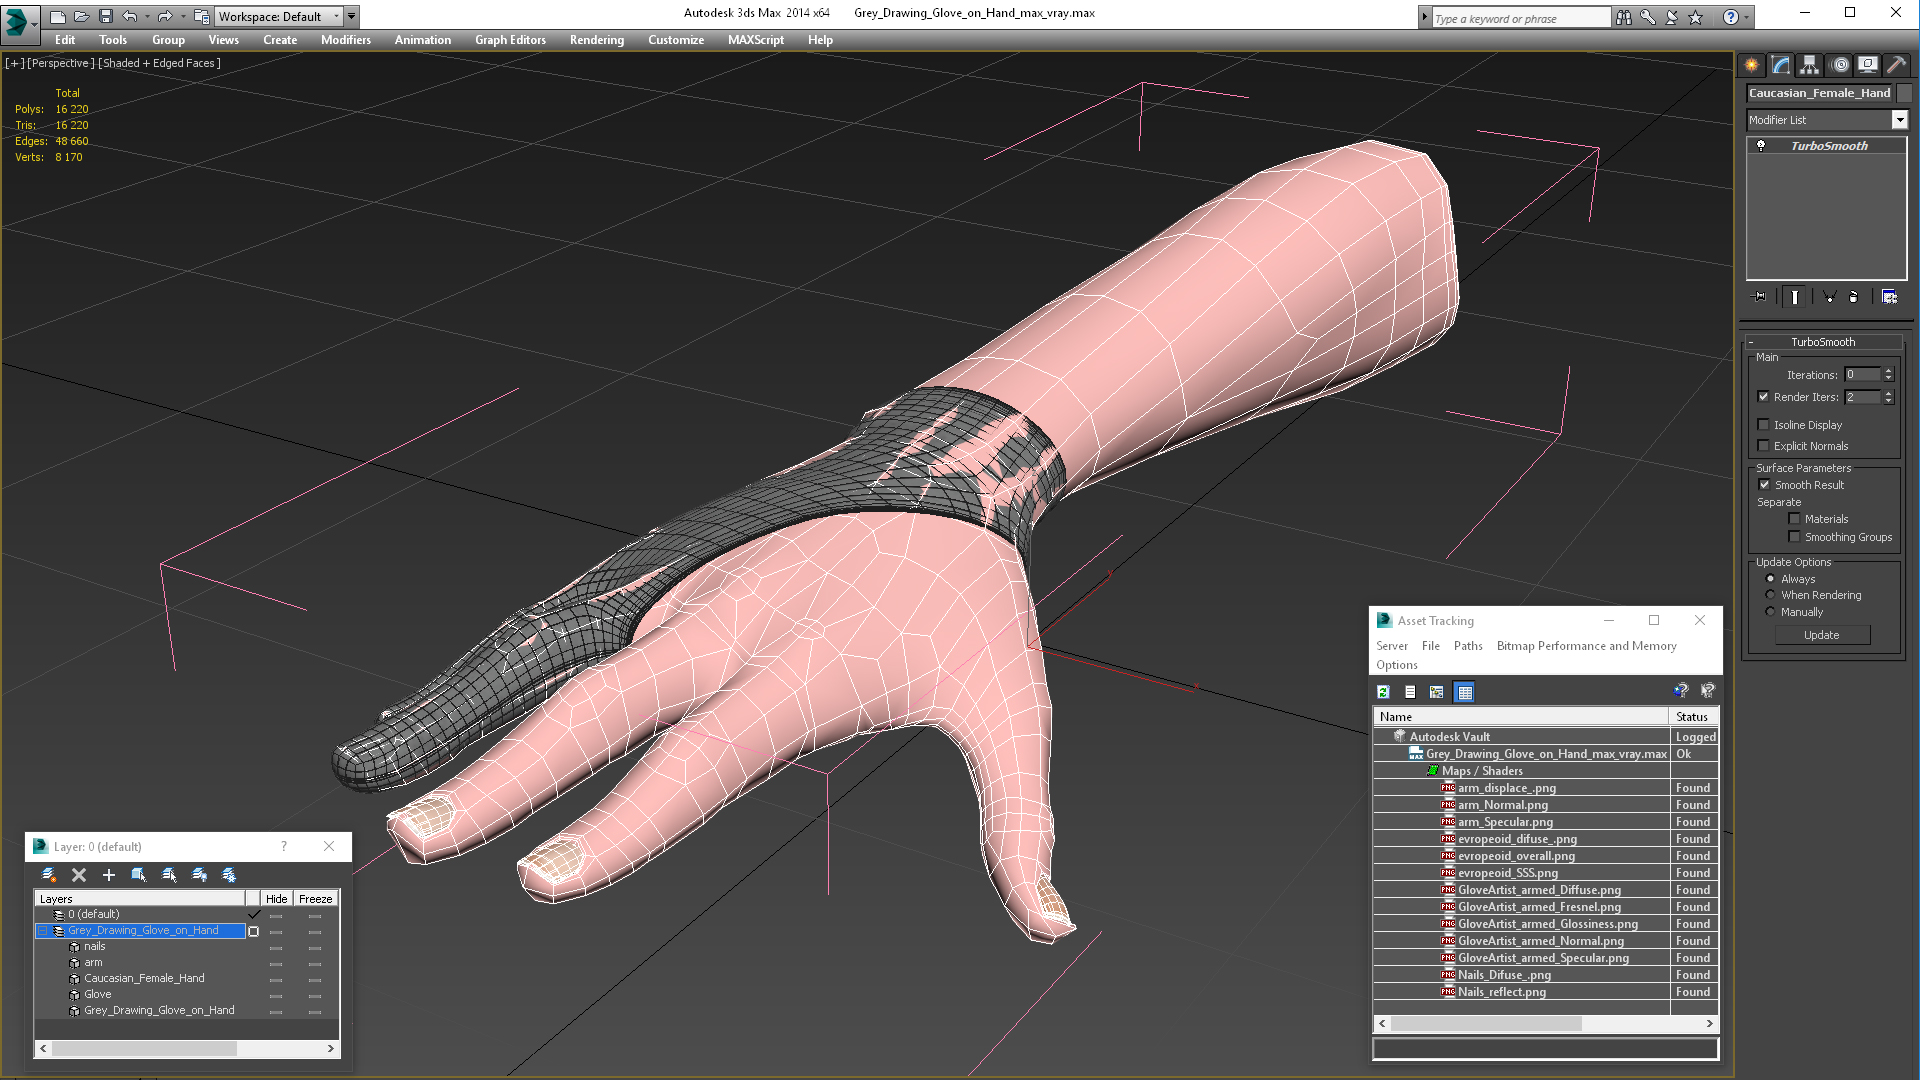Open the Undo history dropdown arrow

pyautogui.click(x=146, y=16)
